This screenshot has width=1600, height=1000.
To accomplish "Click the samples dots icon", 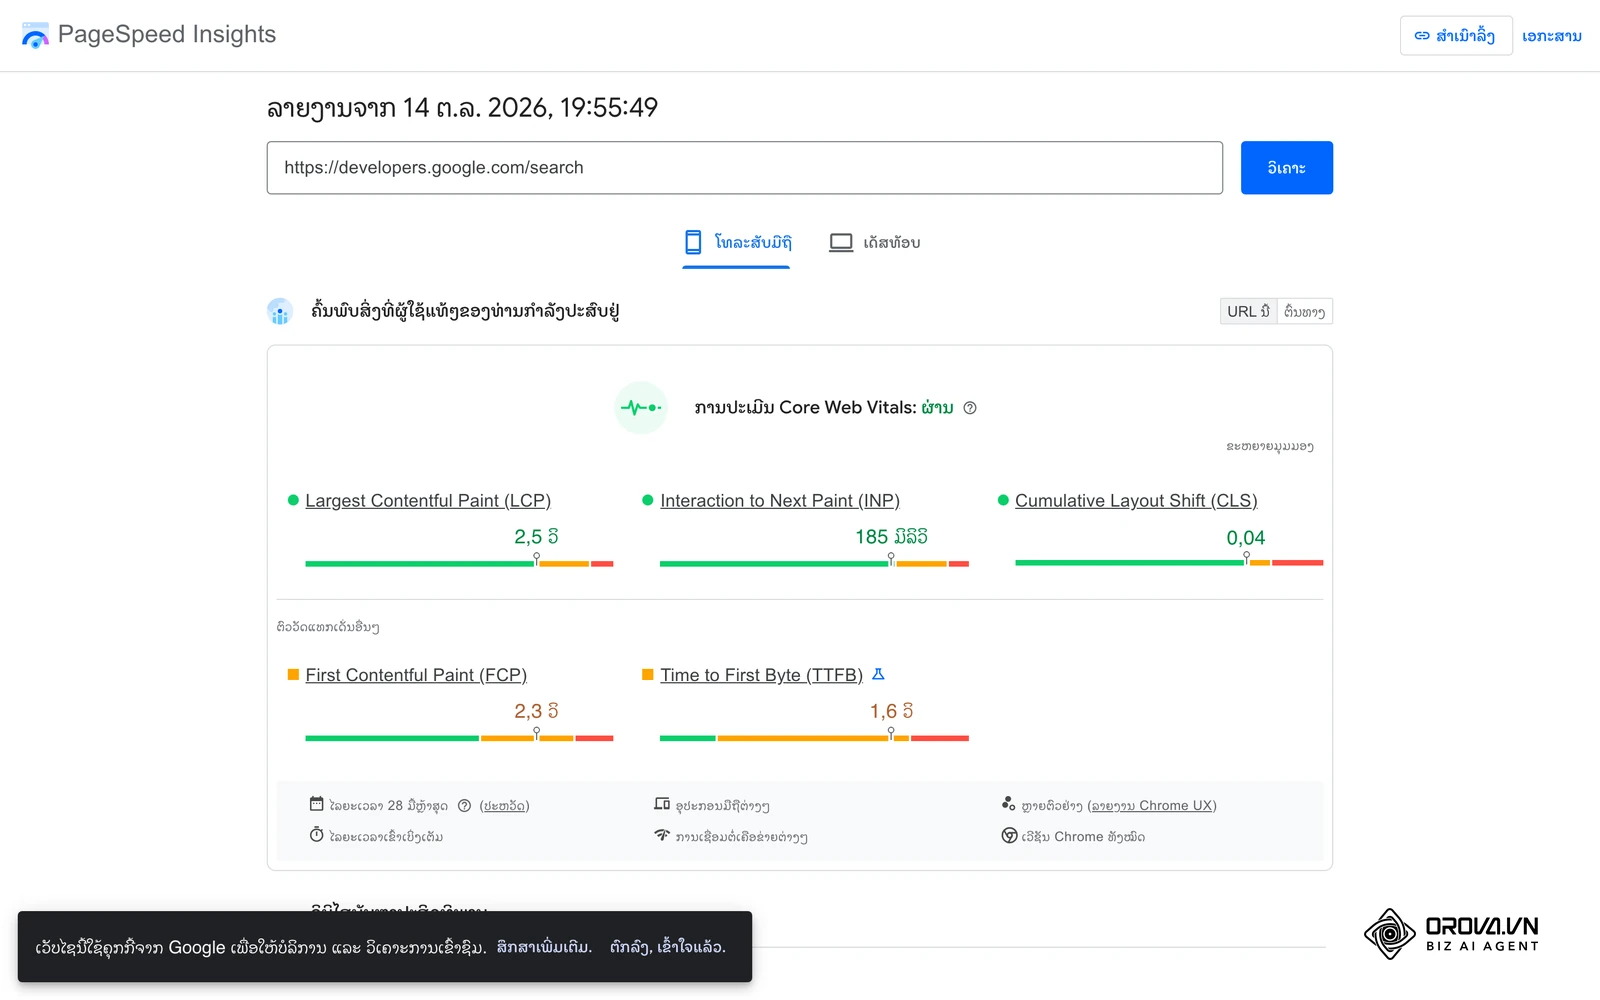I will pyautogui.click(x=1008, y=804).
